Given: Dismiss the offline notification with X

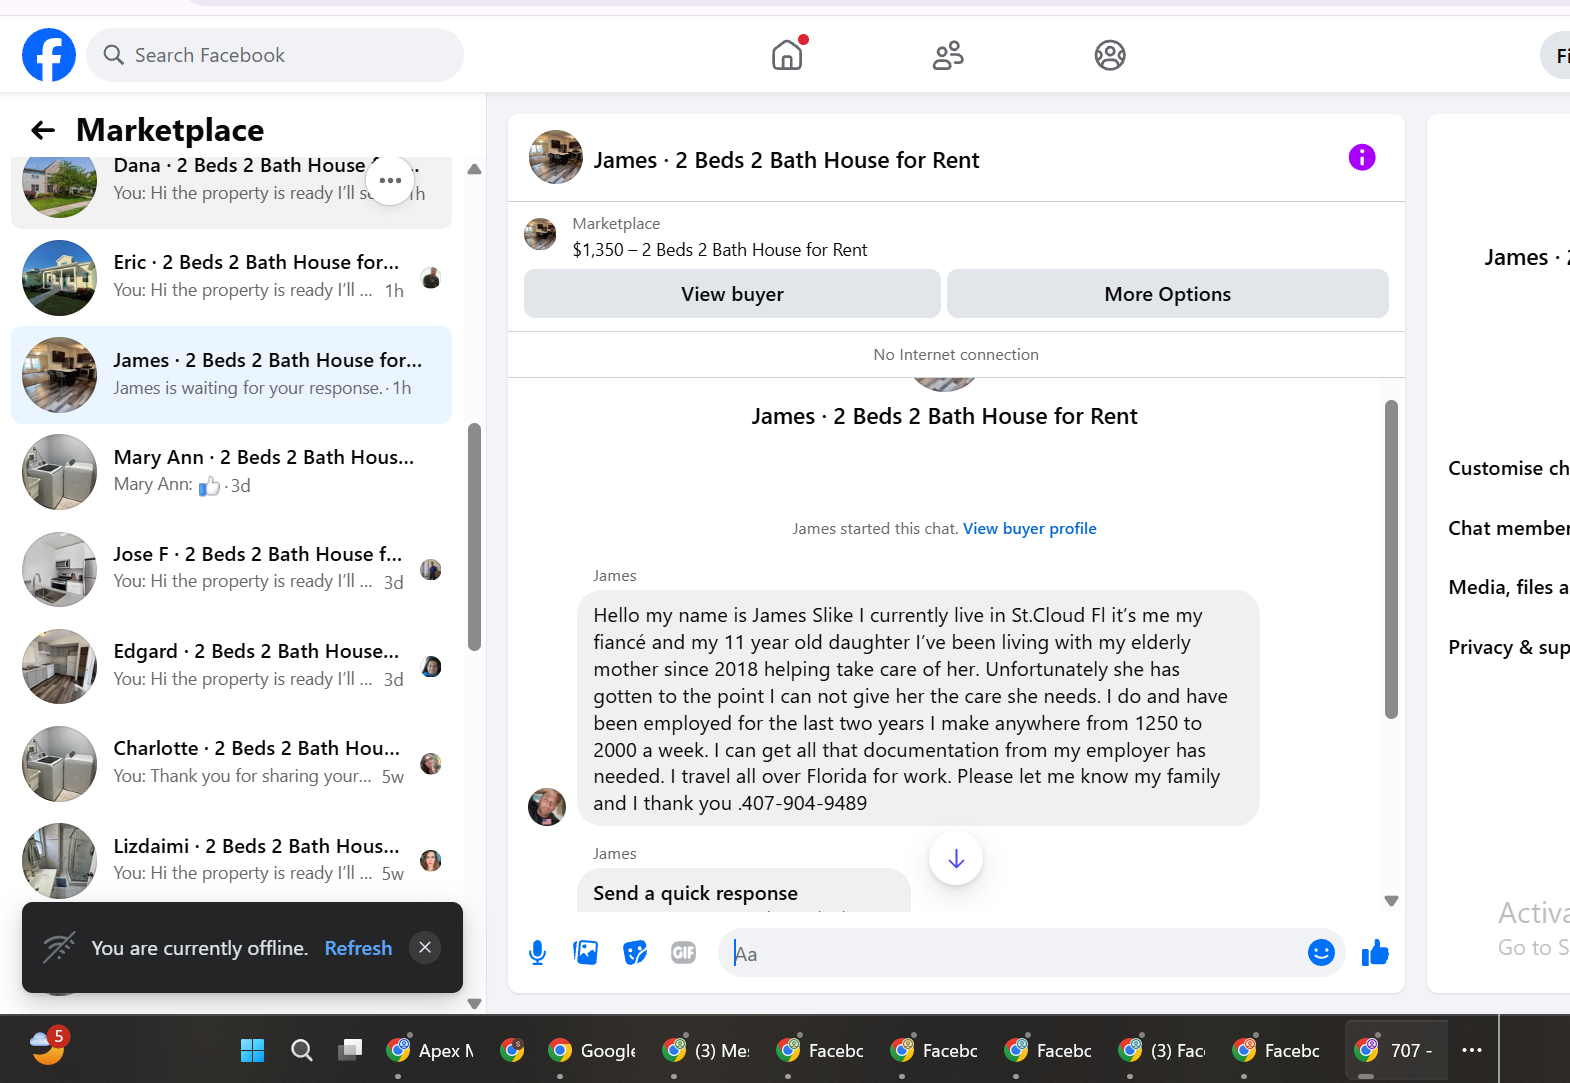Looking at the screenshot, I should point(425,948).
